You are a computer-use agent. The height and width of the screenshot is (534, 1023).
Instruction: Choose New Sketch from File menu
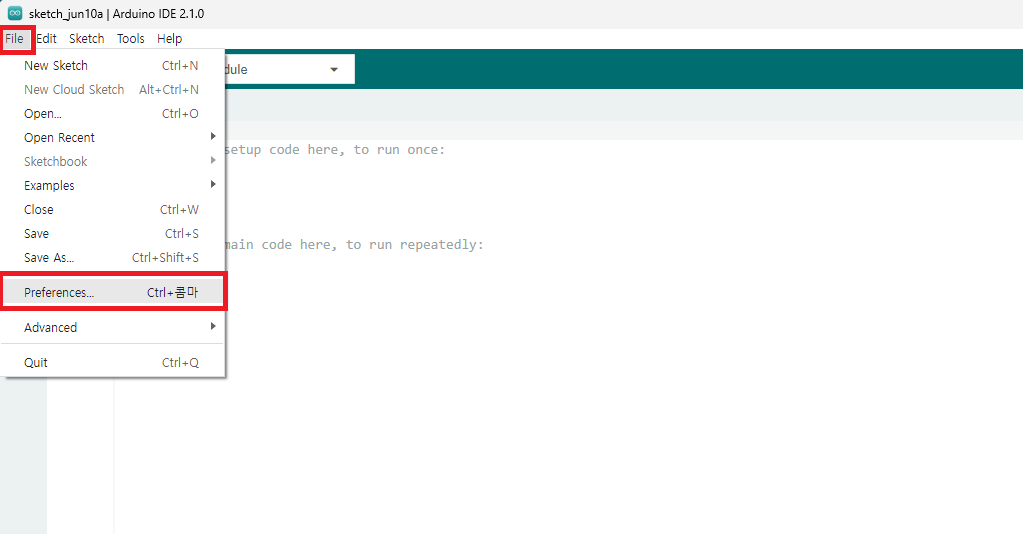coord(112,65)
